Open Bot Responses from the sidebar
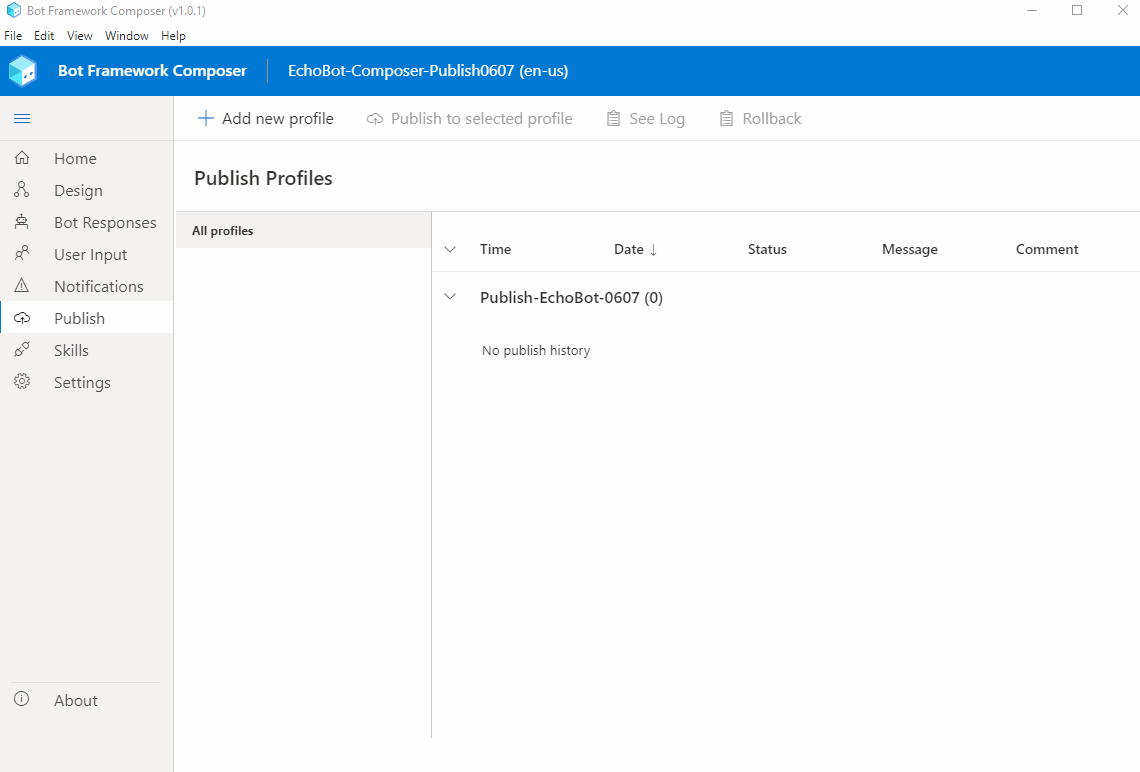Viewport: 1140px width, 772px height. 22,222
